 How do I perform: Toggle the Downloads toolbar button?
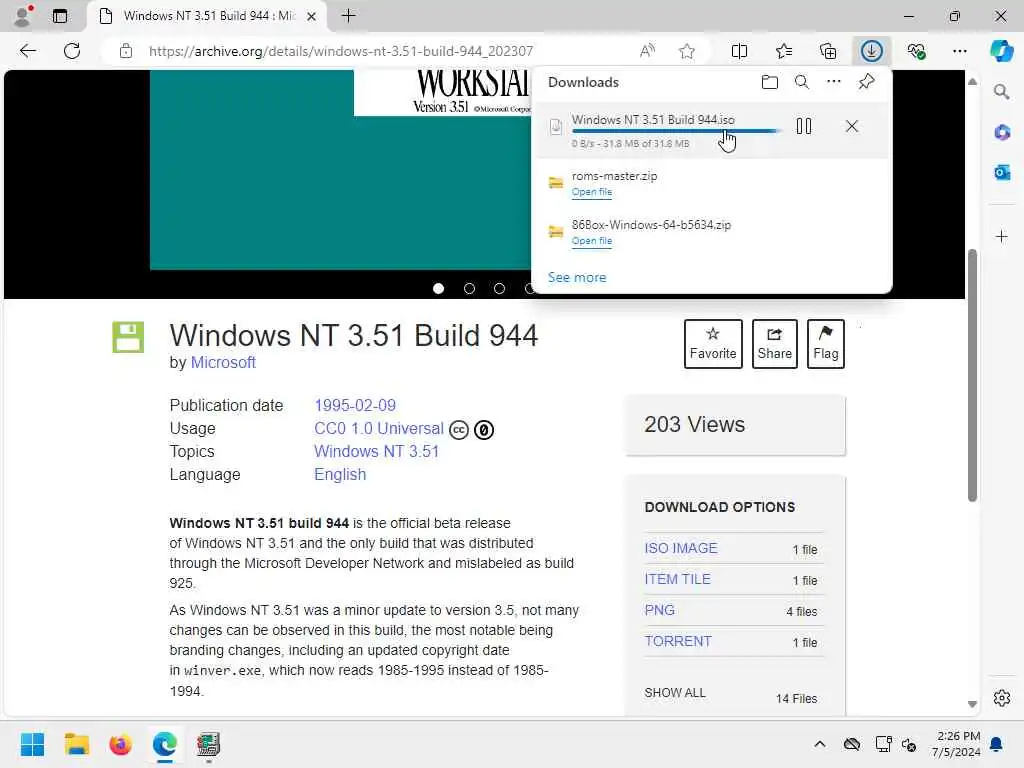click(872, 51)
